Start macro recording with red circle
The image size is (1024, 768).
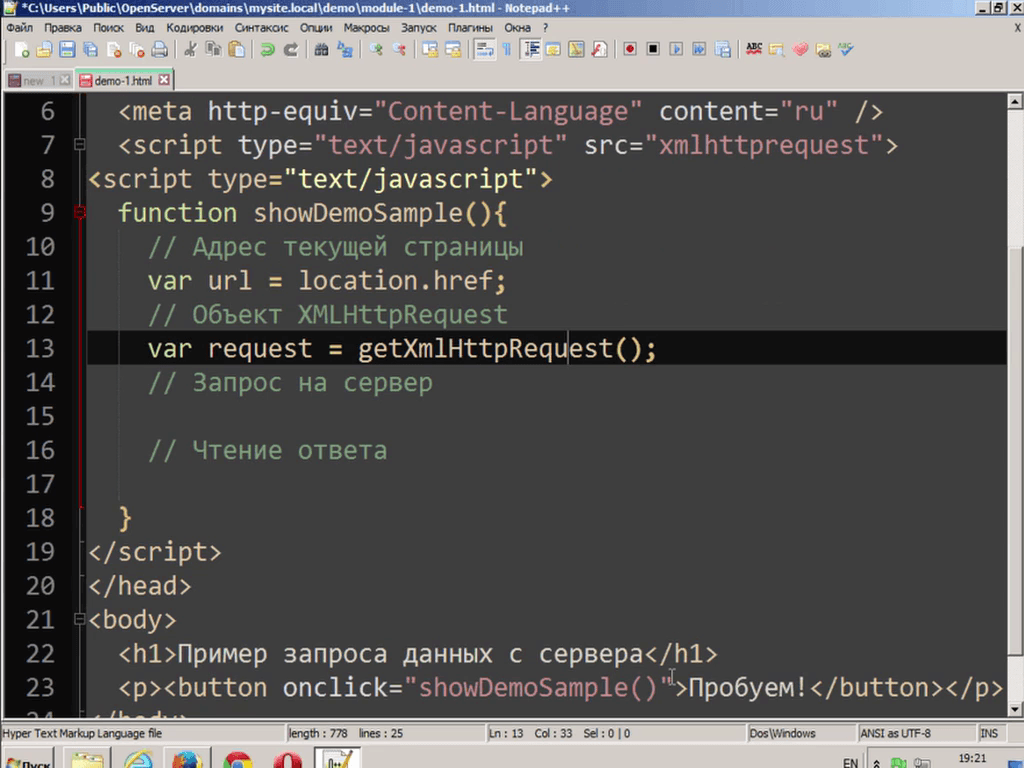pos(630,50)
